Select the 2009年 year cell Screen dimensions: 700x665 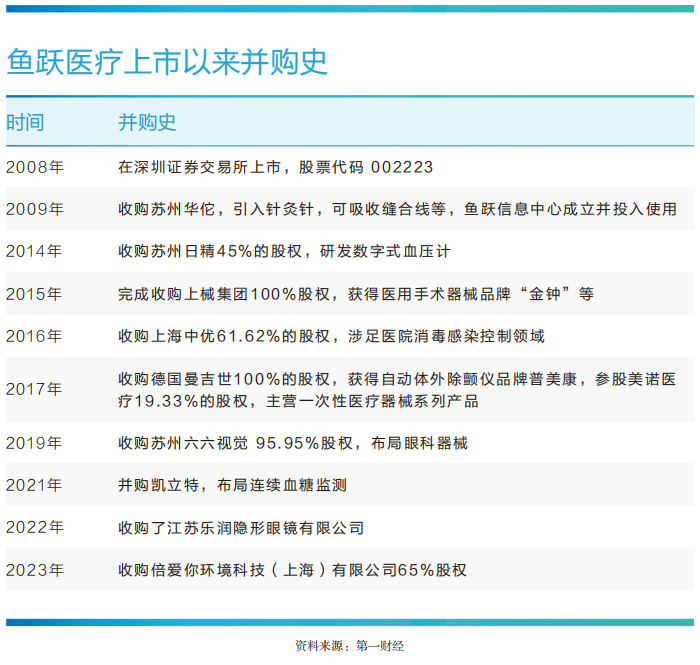pyautogui.click(x=35, y=209)
